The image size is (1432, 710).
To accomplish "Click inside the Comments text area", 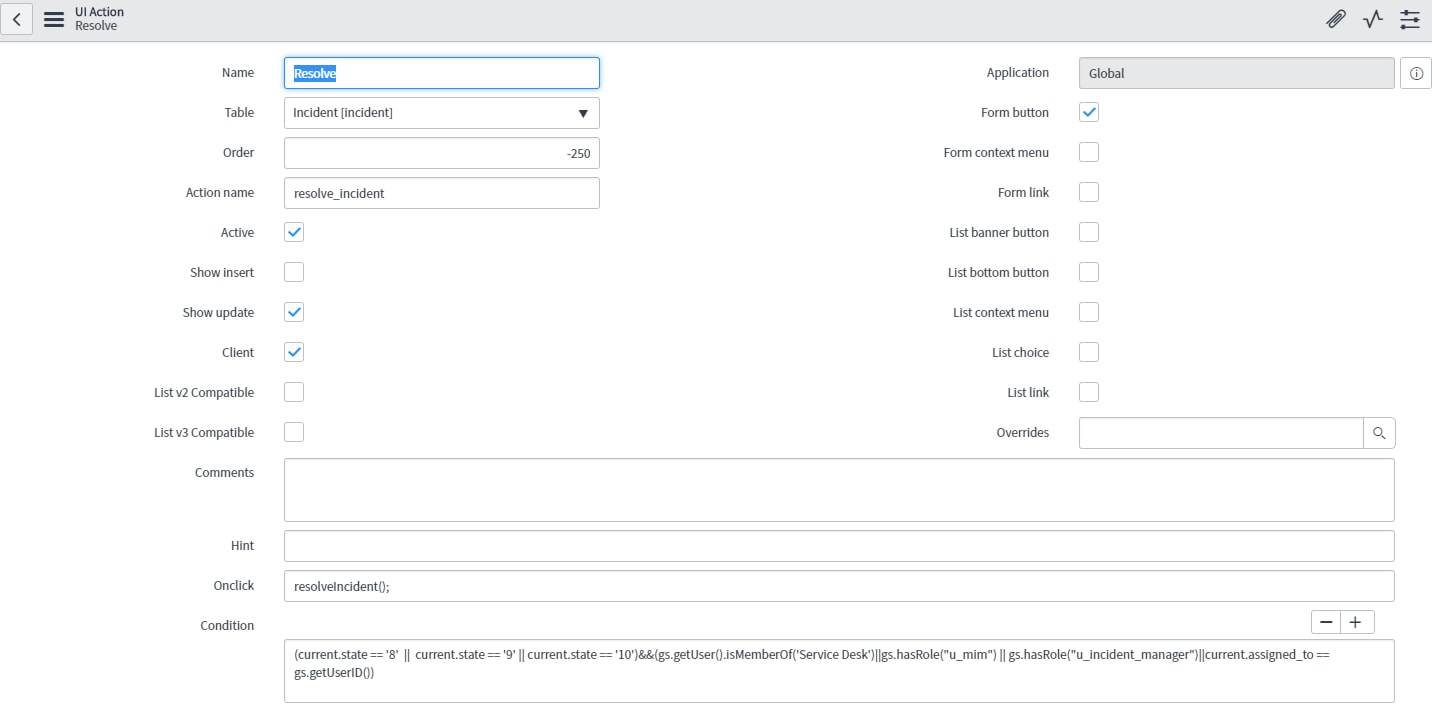I will click(839, 490).
